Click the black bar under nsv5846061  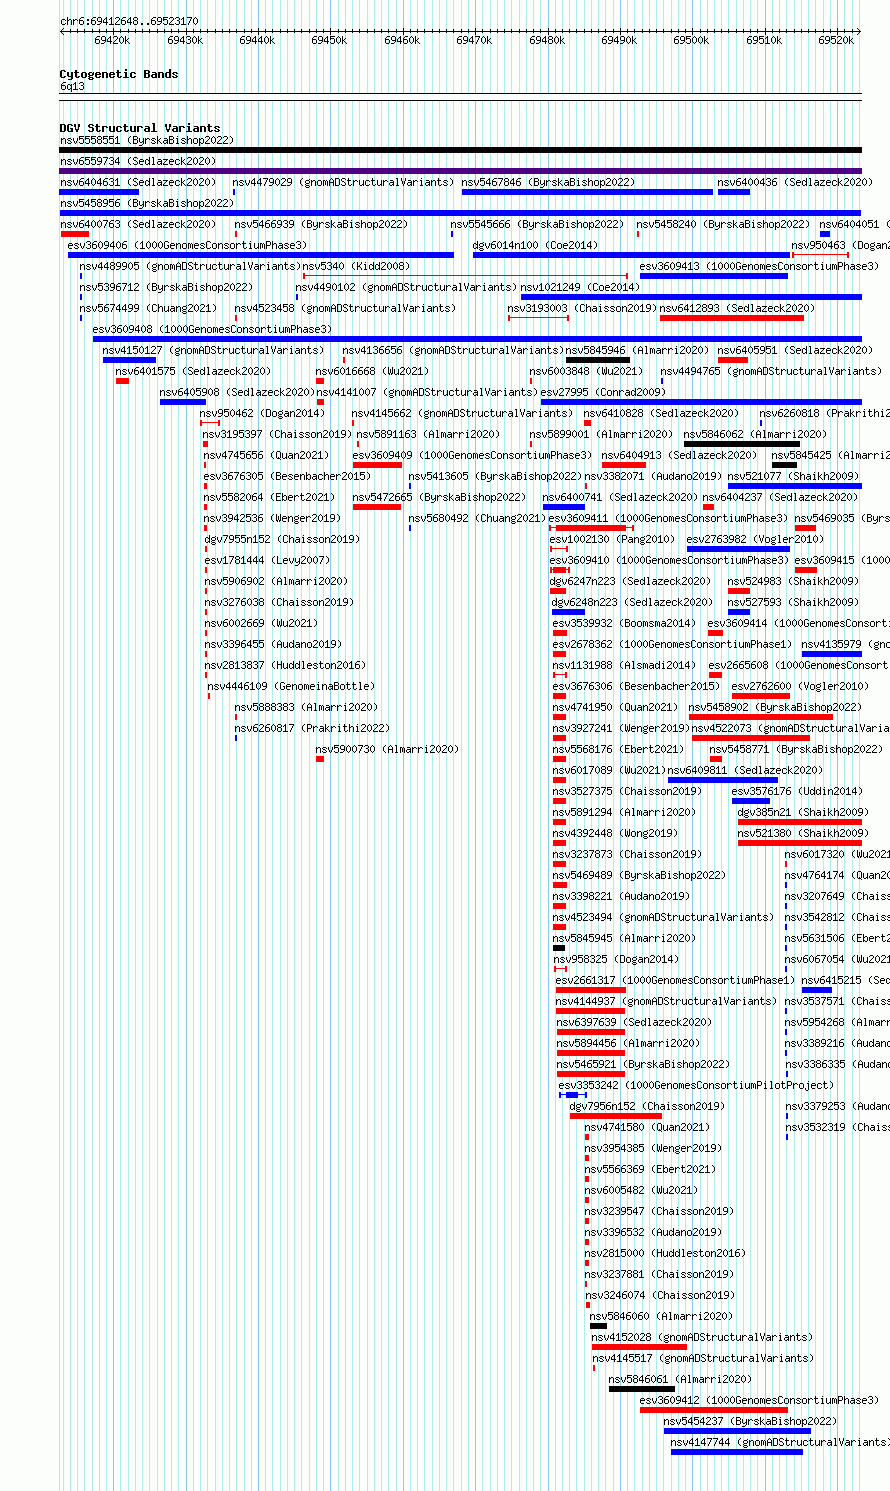(642, 1388)
